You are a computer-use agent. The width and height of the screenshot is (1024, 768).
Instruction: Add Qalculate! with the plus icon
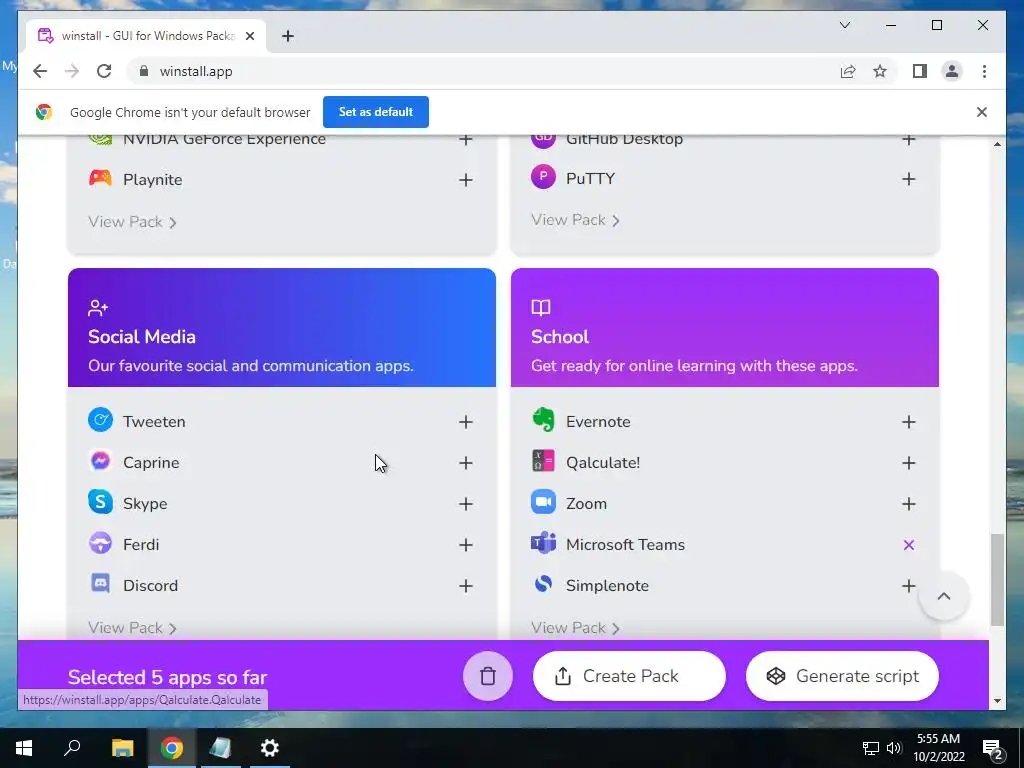point(908,463)
